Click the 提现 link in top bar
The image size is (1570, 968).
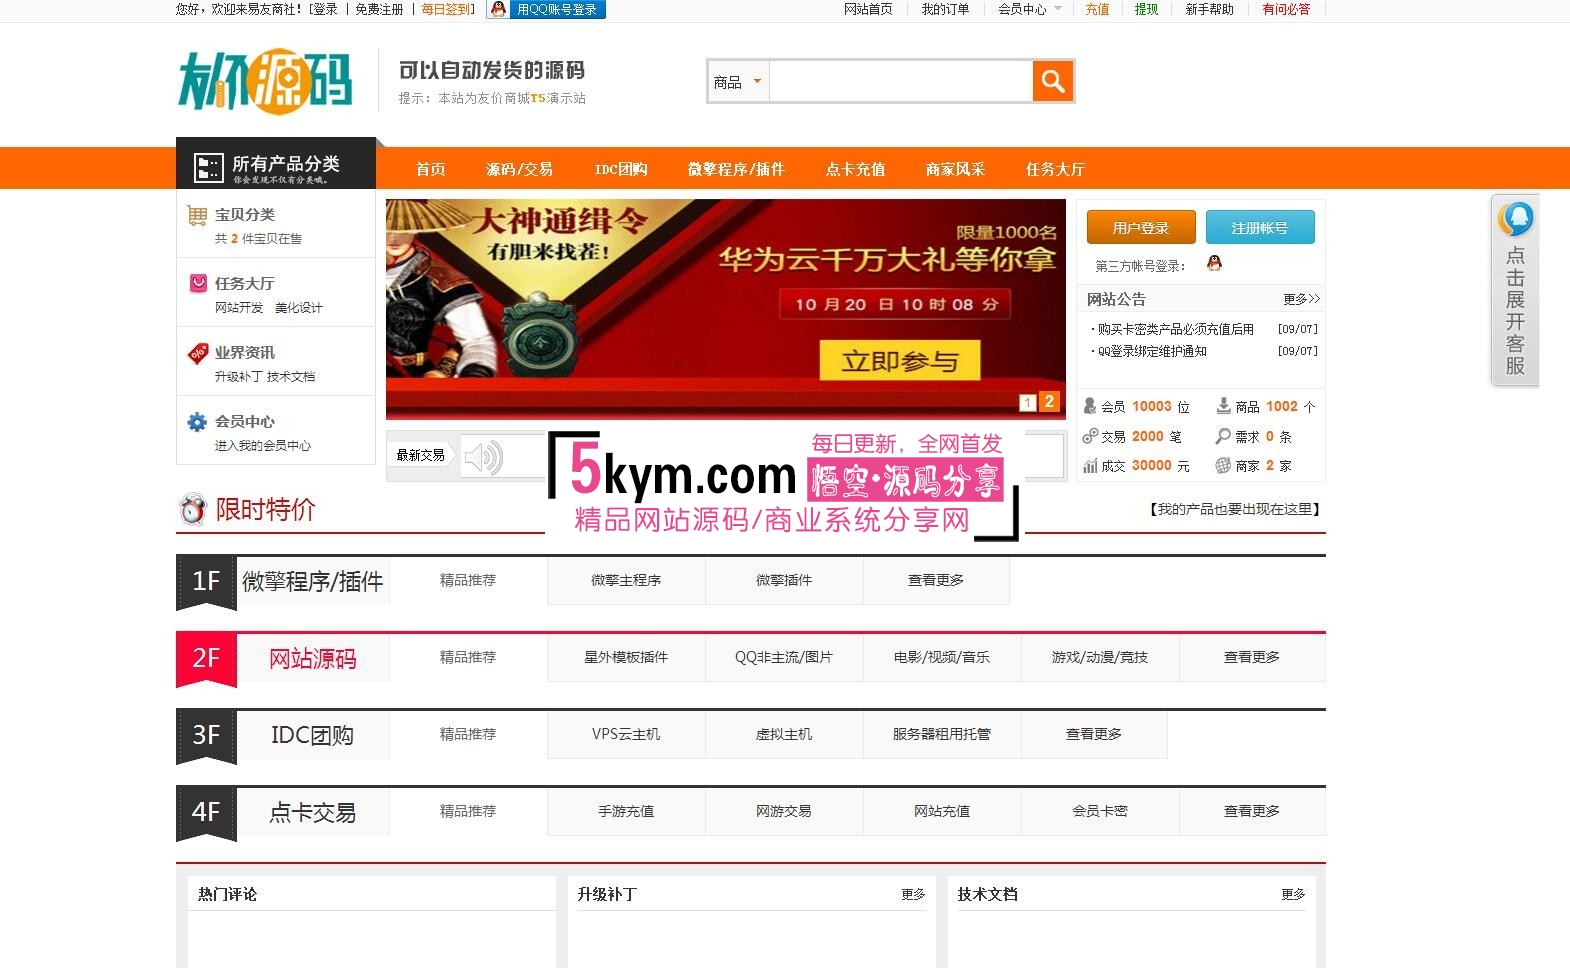coord(1146,9)
